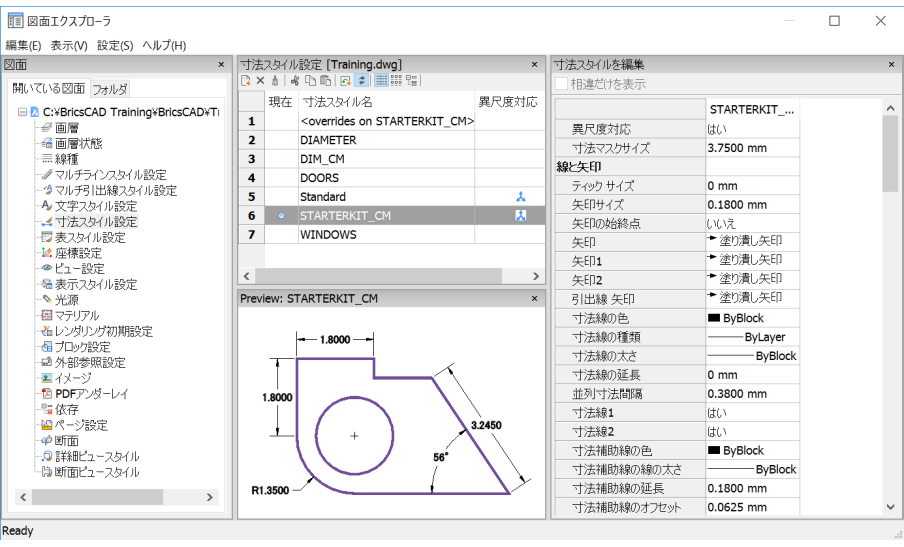The image size is (904, 547).
Task: Open 詳細ビュースタイル node
Action: pyautogui.click(x=97, y=456)
